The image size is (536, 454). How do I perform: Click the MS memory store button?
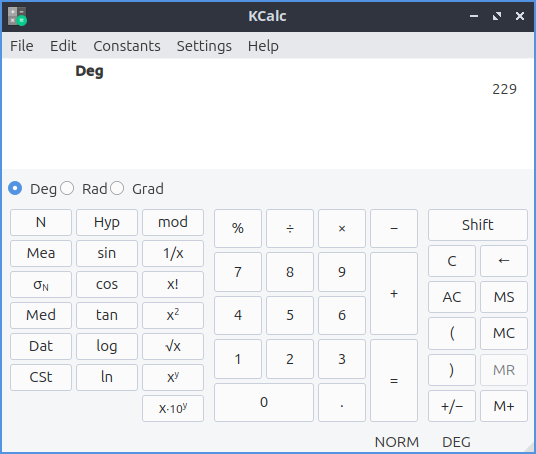coord(504,297)
